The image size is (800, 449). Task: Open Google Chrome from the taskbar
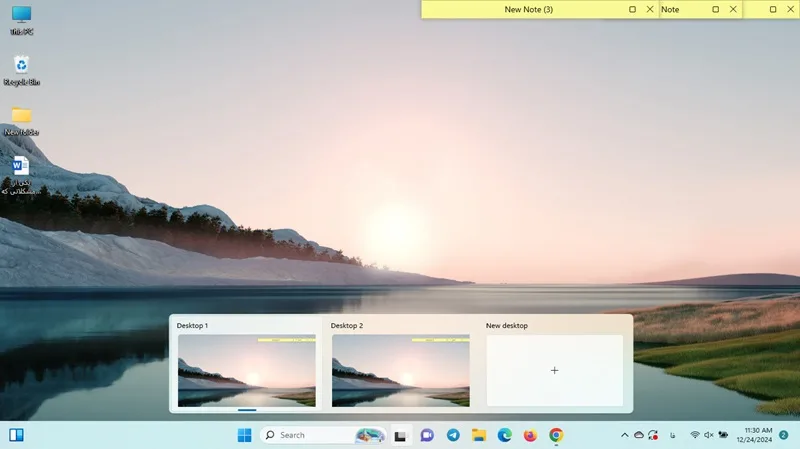556,435
